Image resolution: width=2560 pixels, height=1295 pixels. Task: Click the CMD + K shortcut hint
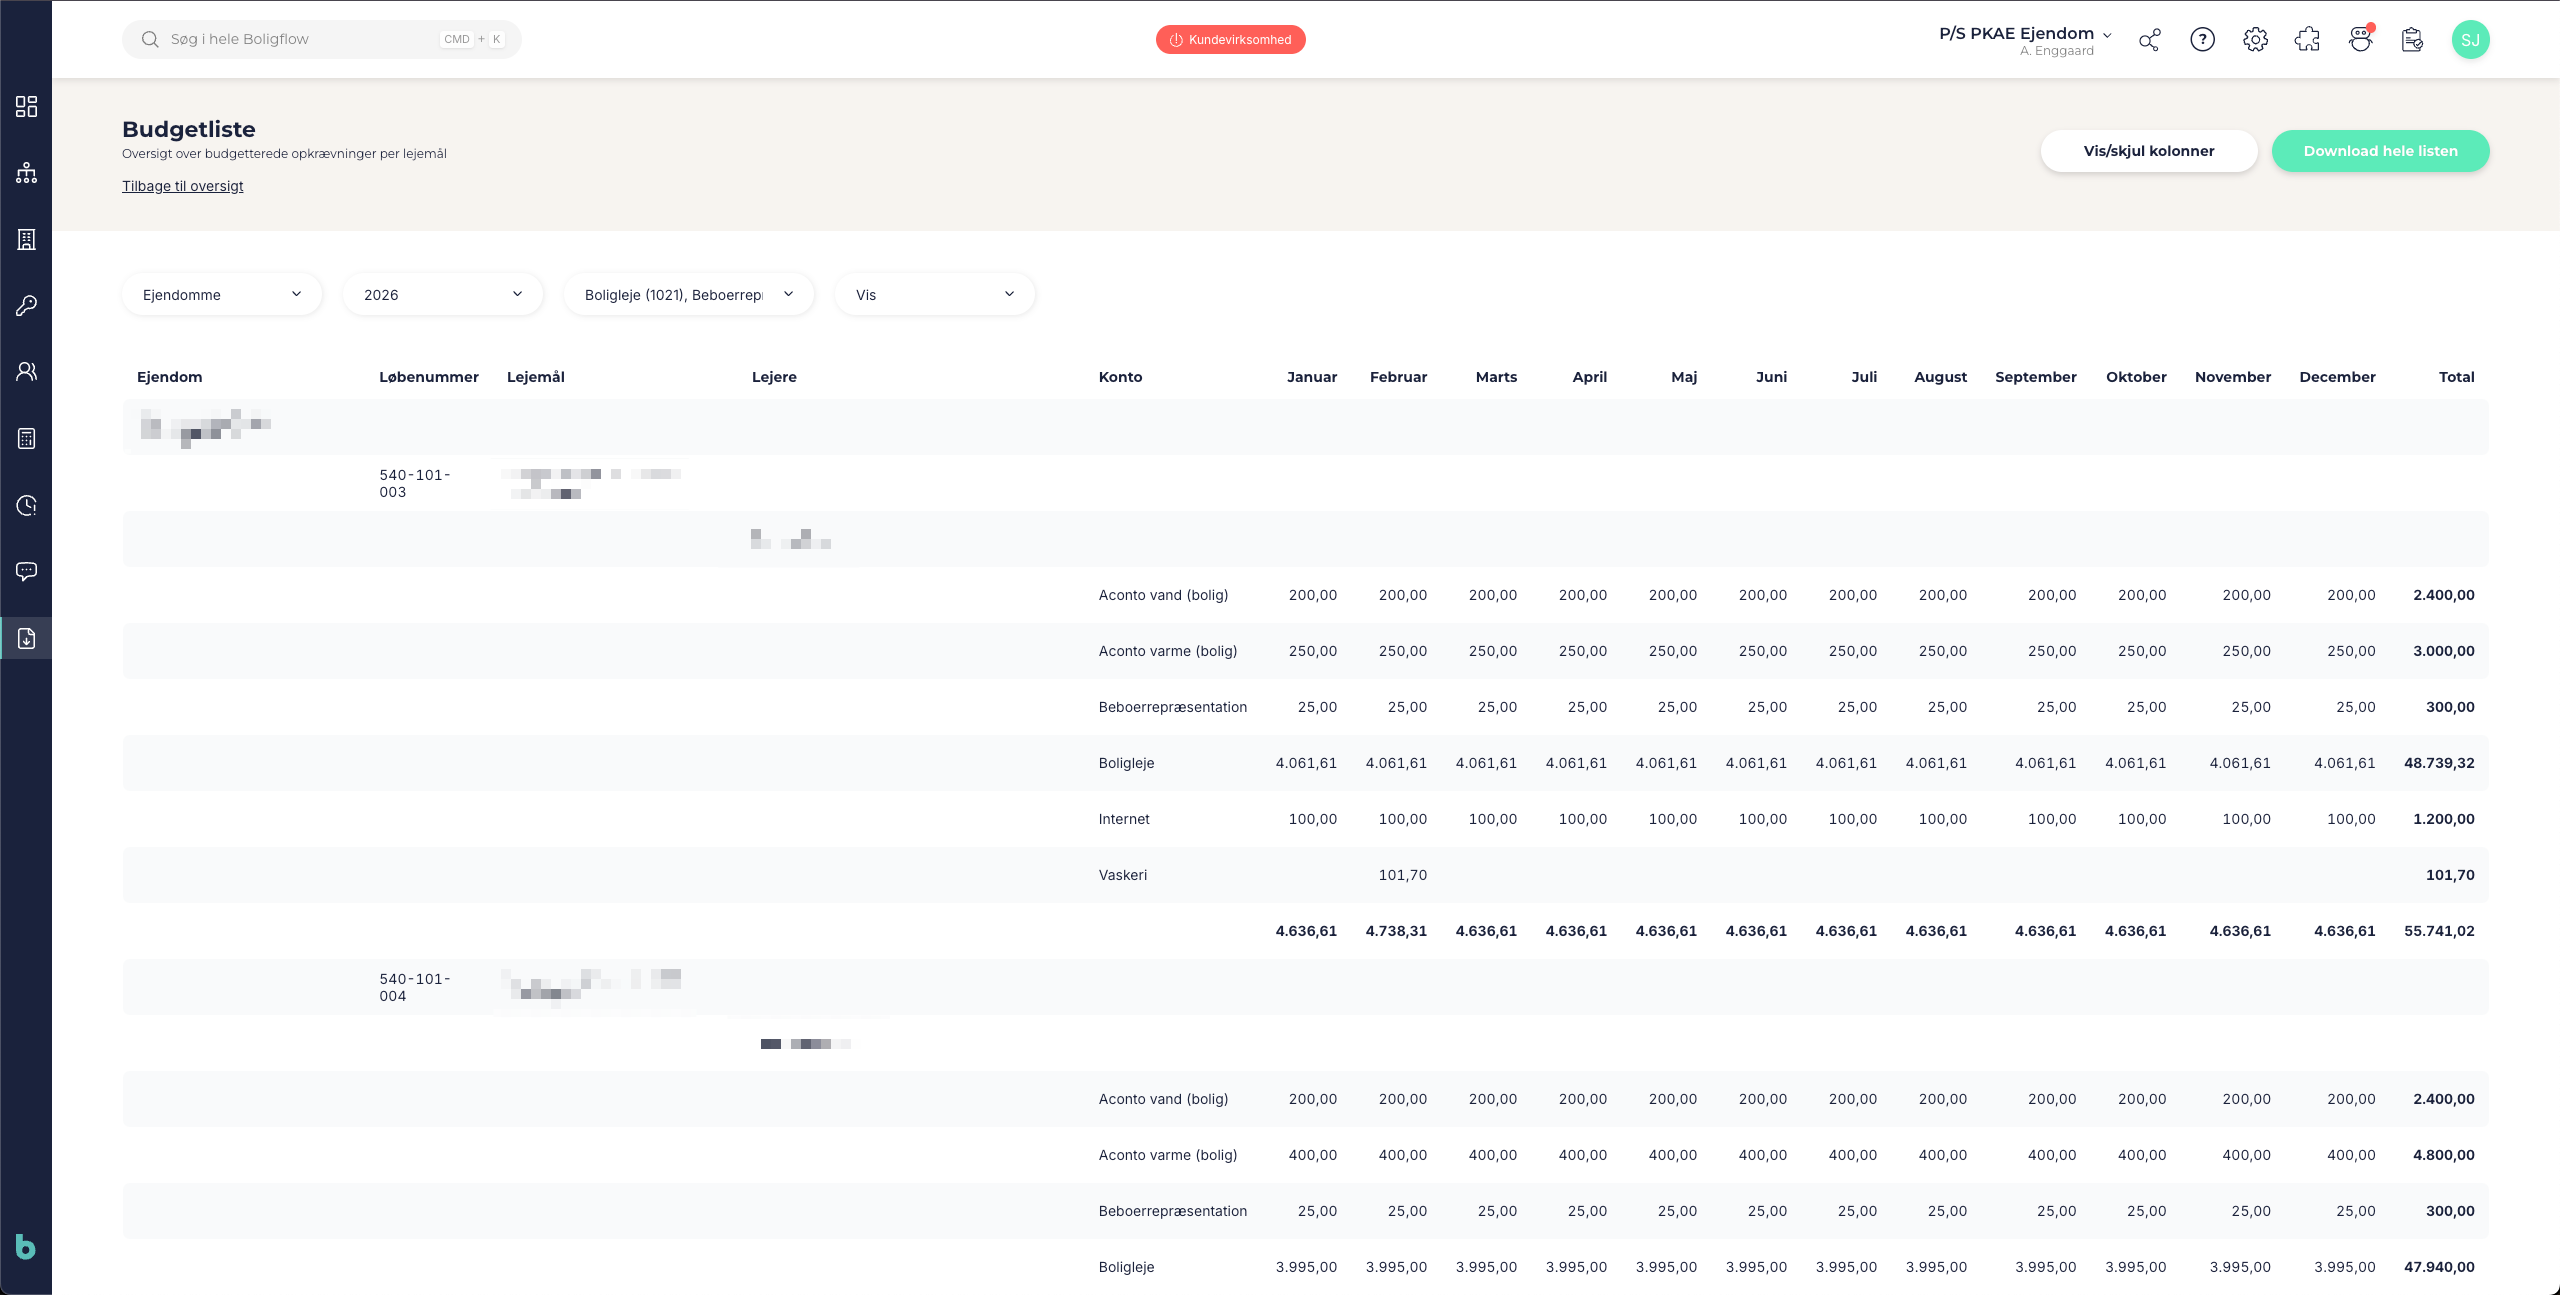tap(473, 40)
